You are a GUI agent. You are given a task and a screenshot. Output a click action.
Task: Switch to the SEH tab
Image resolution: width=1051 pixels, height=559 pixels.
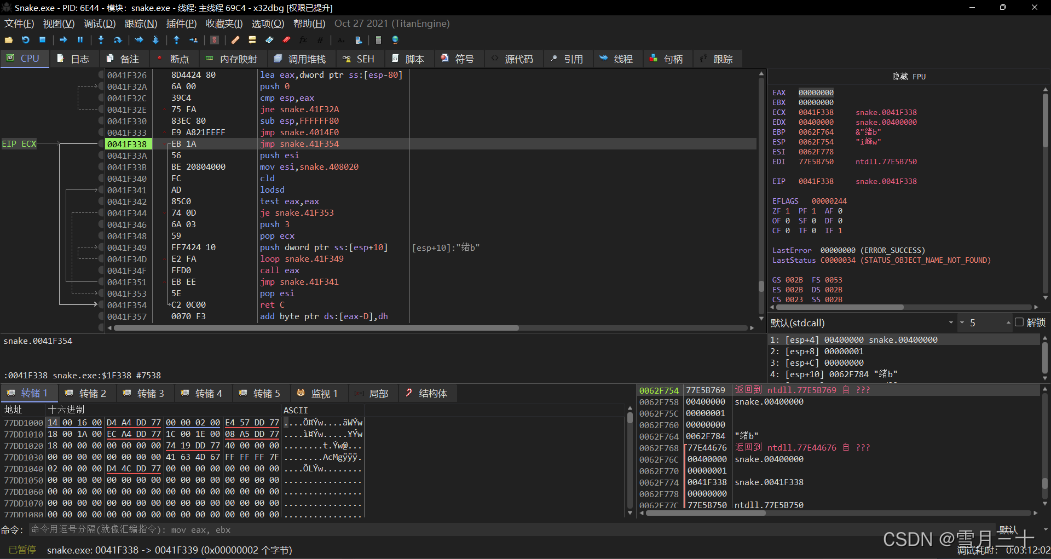click(359, 59)
